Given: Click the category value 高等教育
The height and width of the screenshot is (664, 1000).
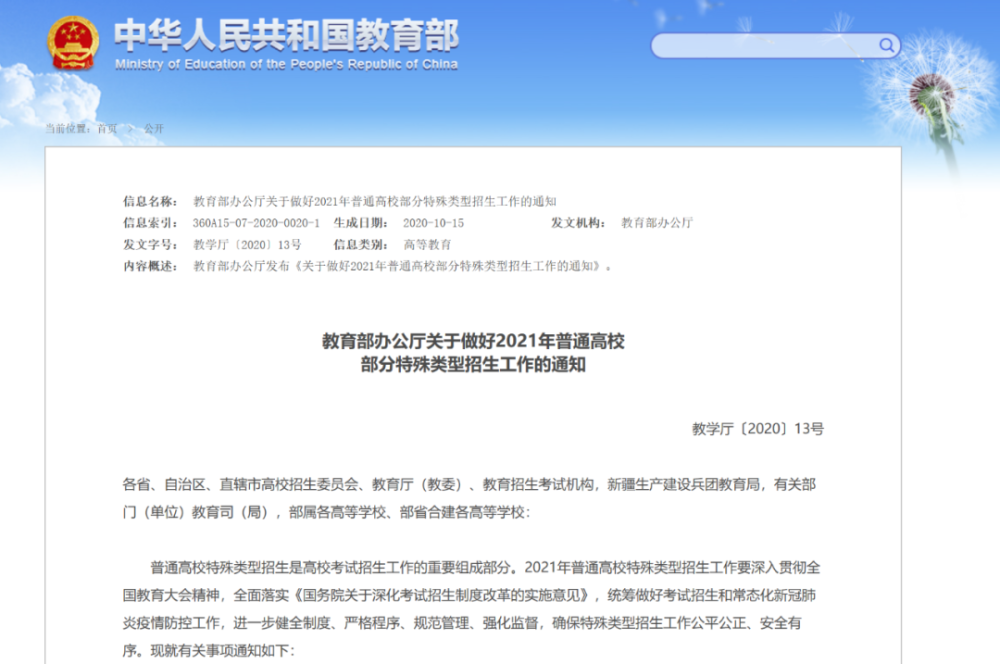Looking at the screenshot, I should click(427, 245).
